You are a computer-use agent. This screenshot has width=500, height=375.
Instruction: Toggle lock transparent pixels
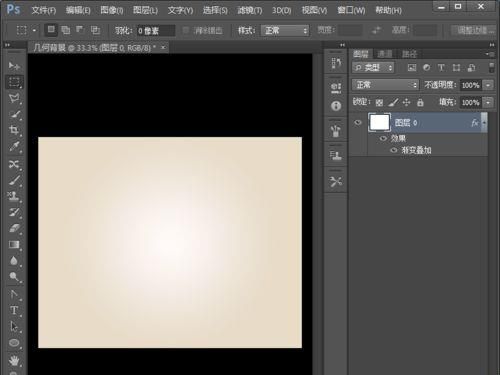coord(379,102)
